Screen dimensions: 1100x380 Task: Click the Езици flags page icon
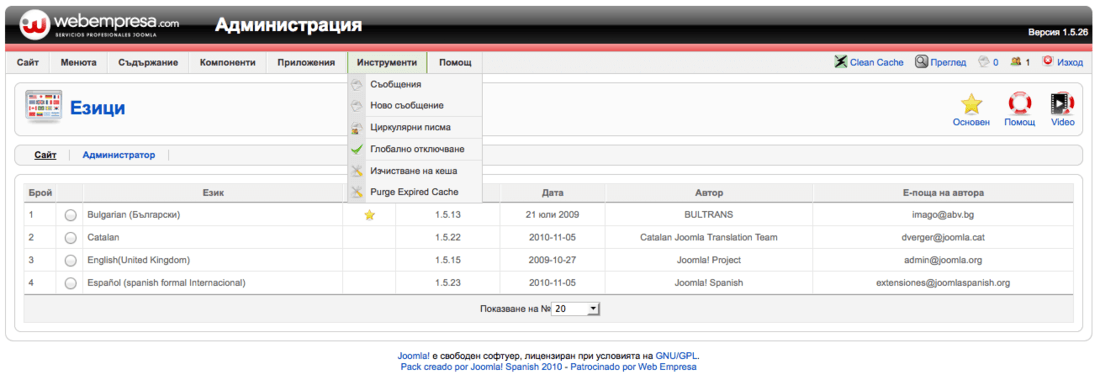(43, 107)
